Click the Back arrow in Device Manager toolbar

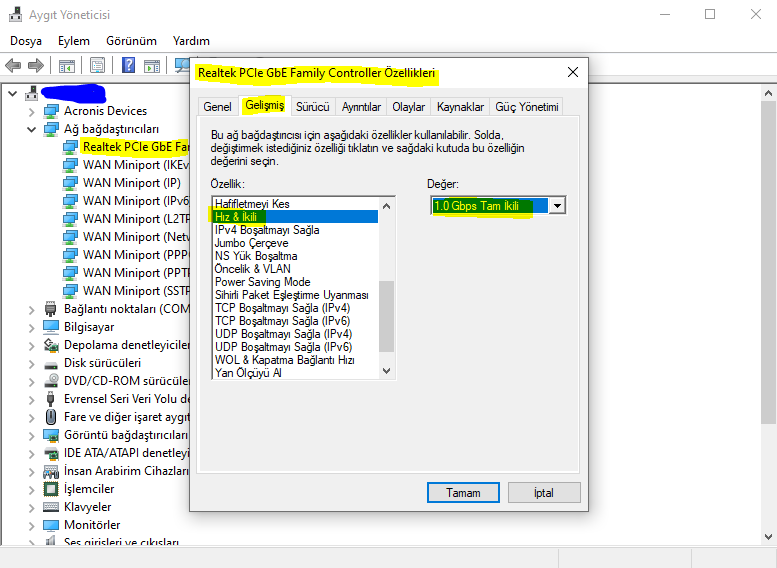coord(13,65)
